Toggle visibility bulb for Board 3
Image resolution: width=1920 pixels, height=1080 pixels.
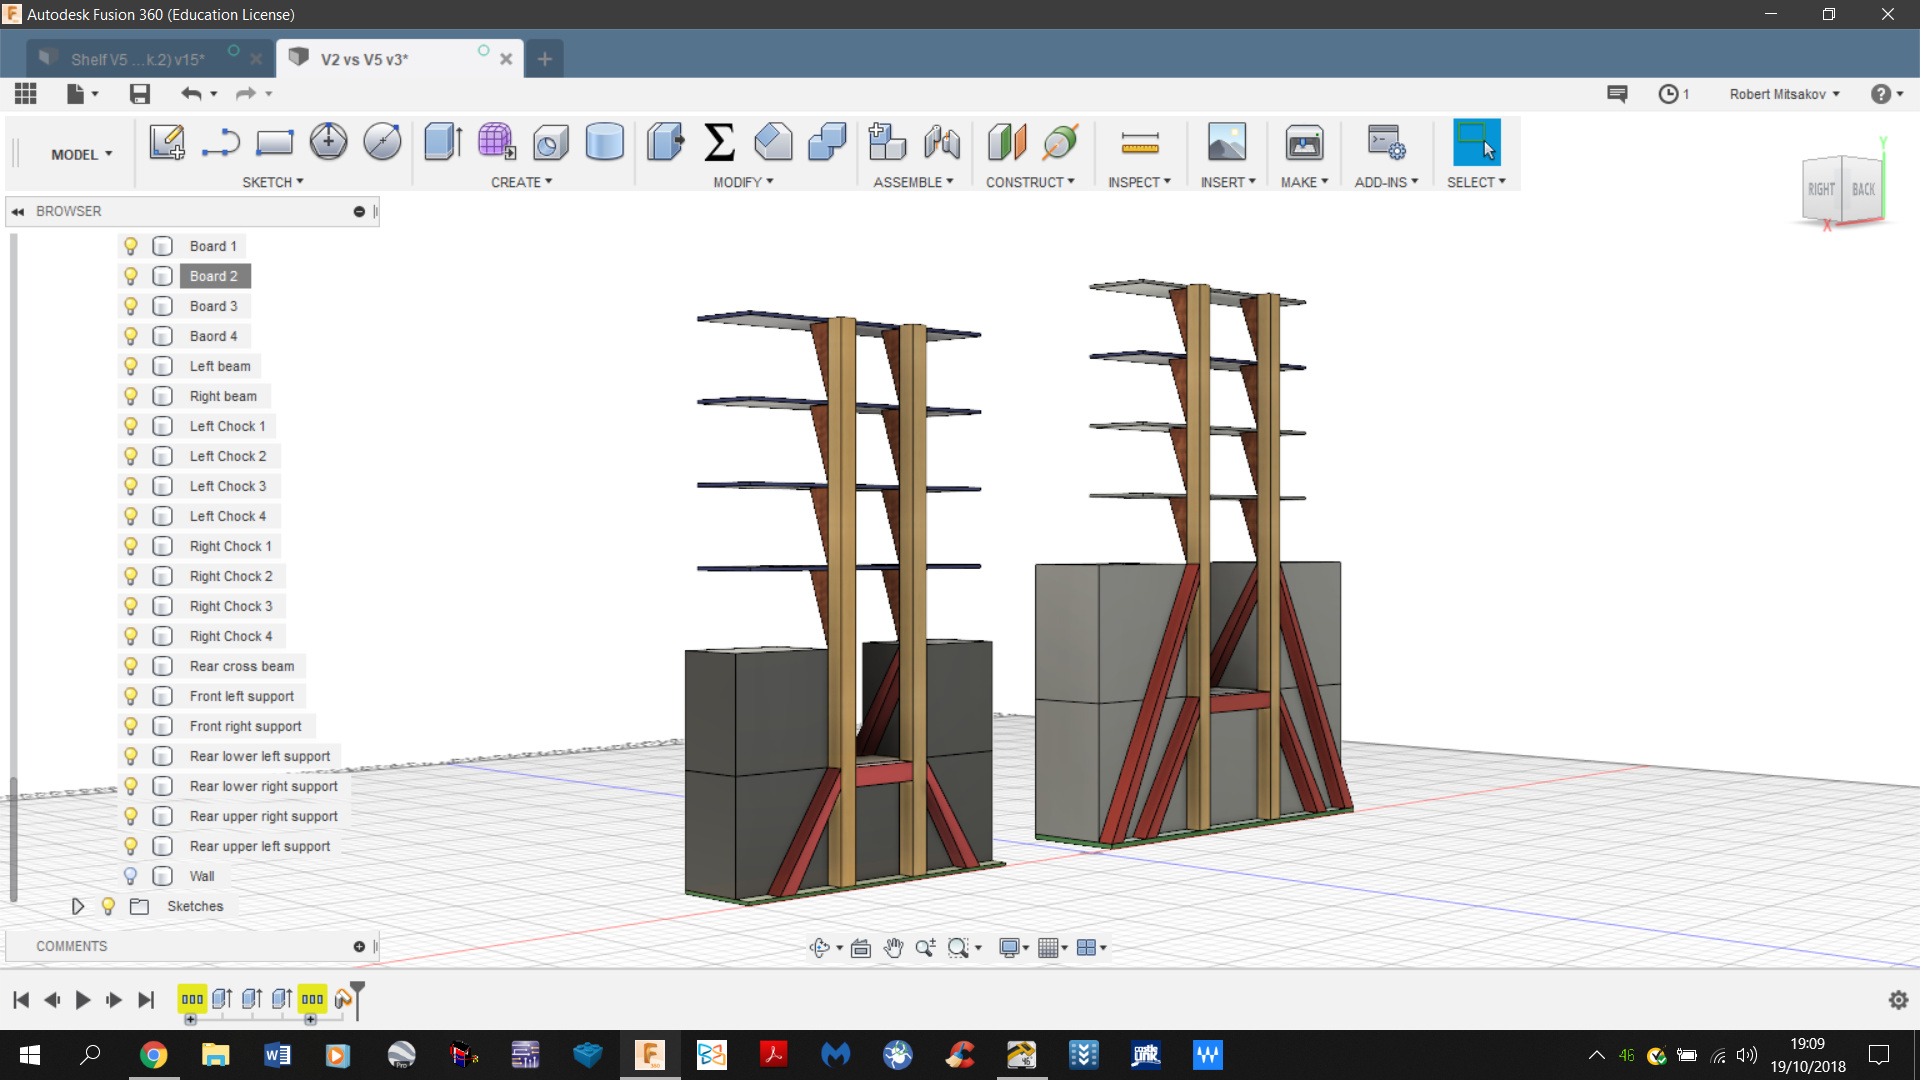(x=131, y=306)
